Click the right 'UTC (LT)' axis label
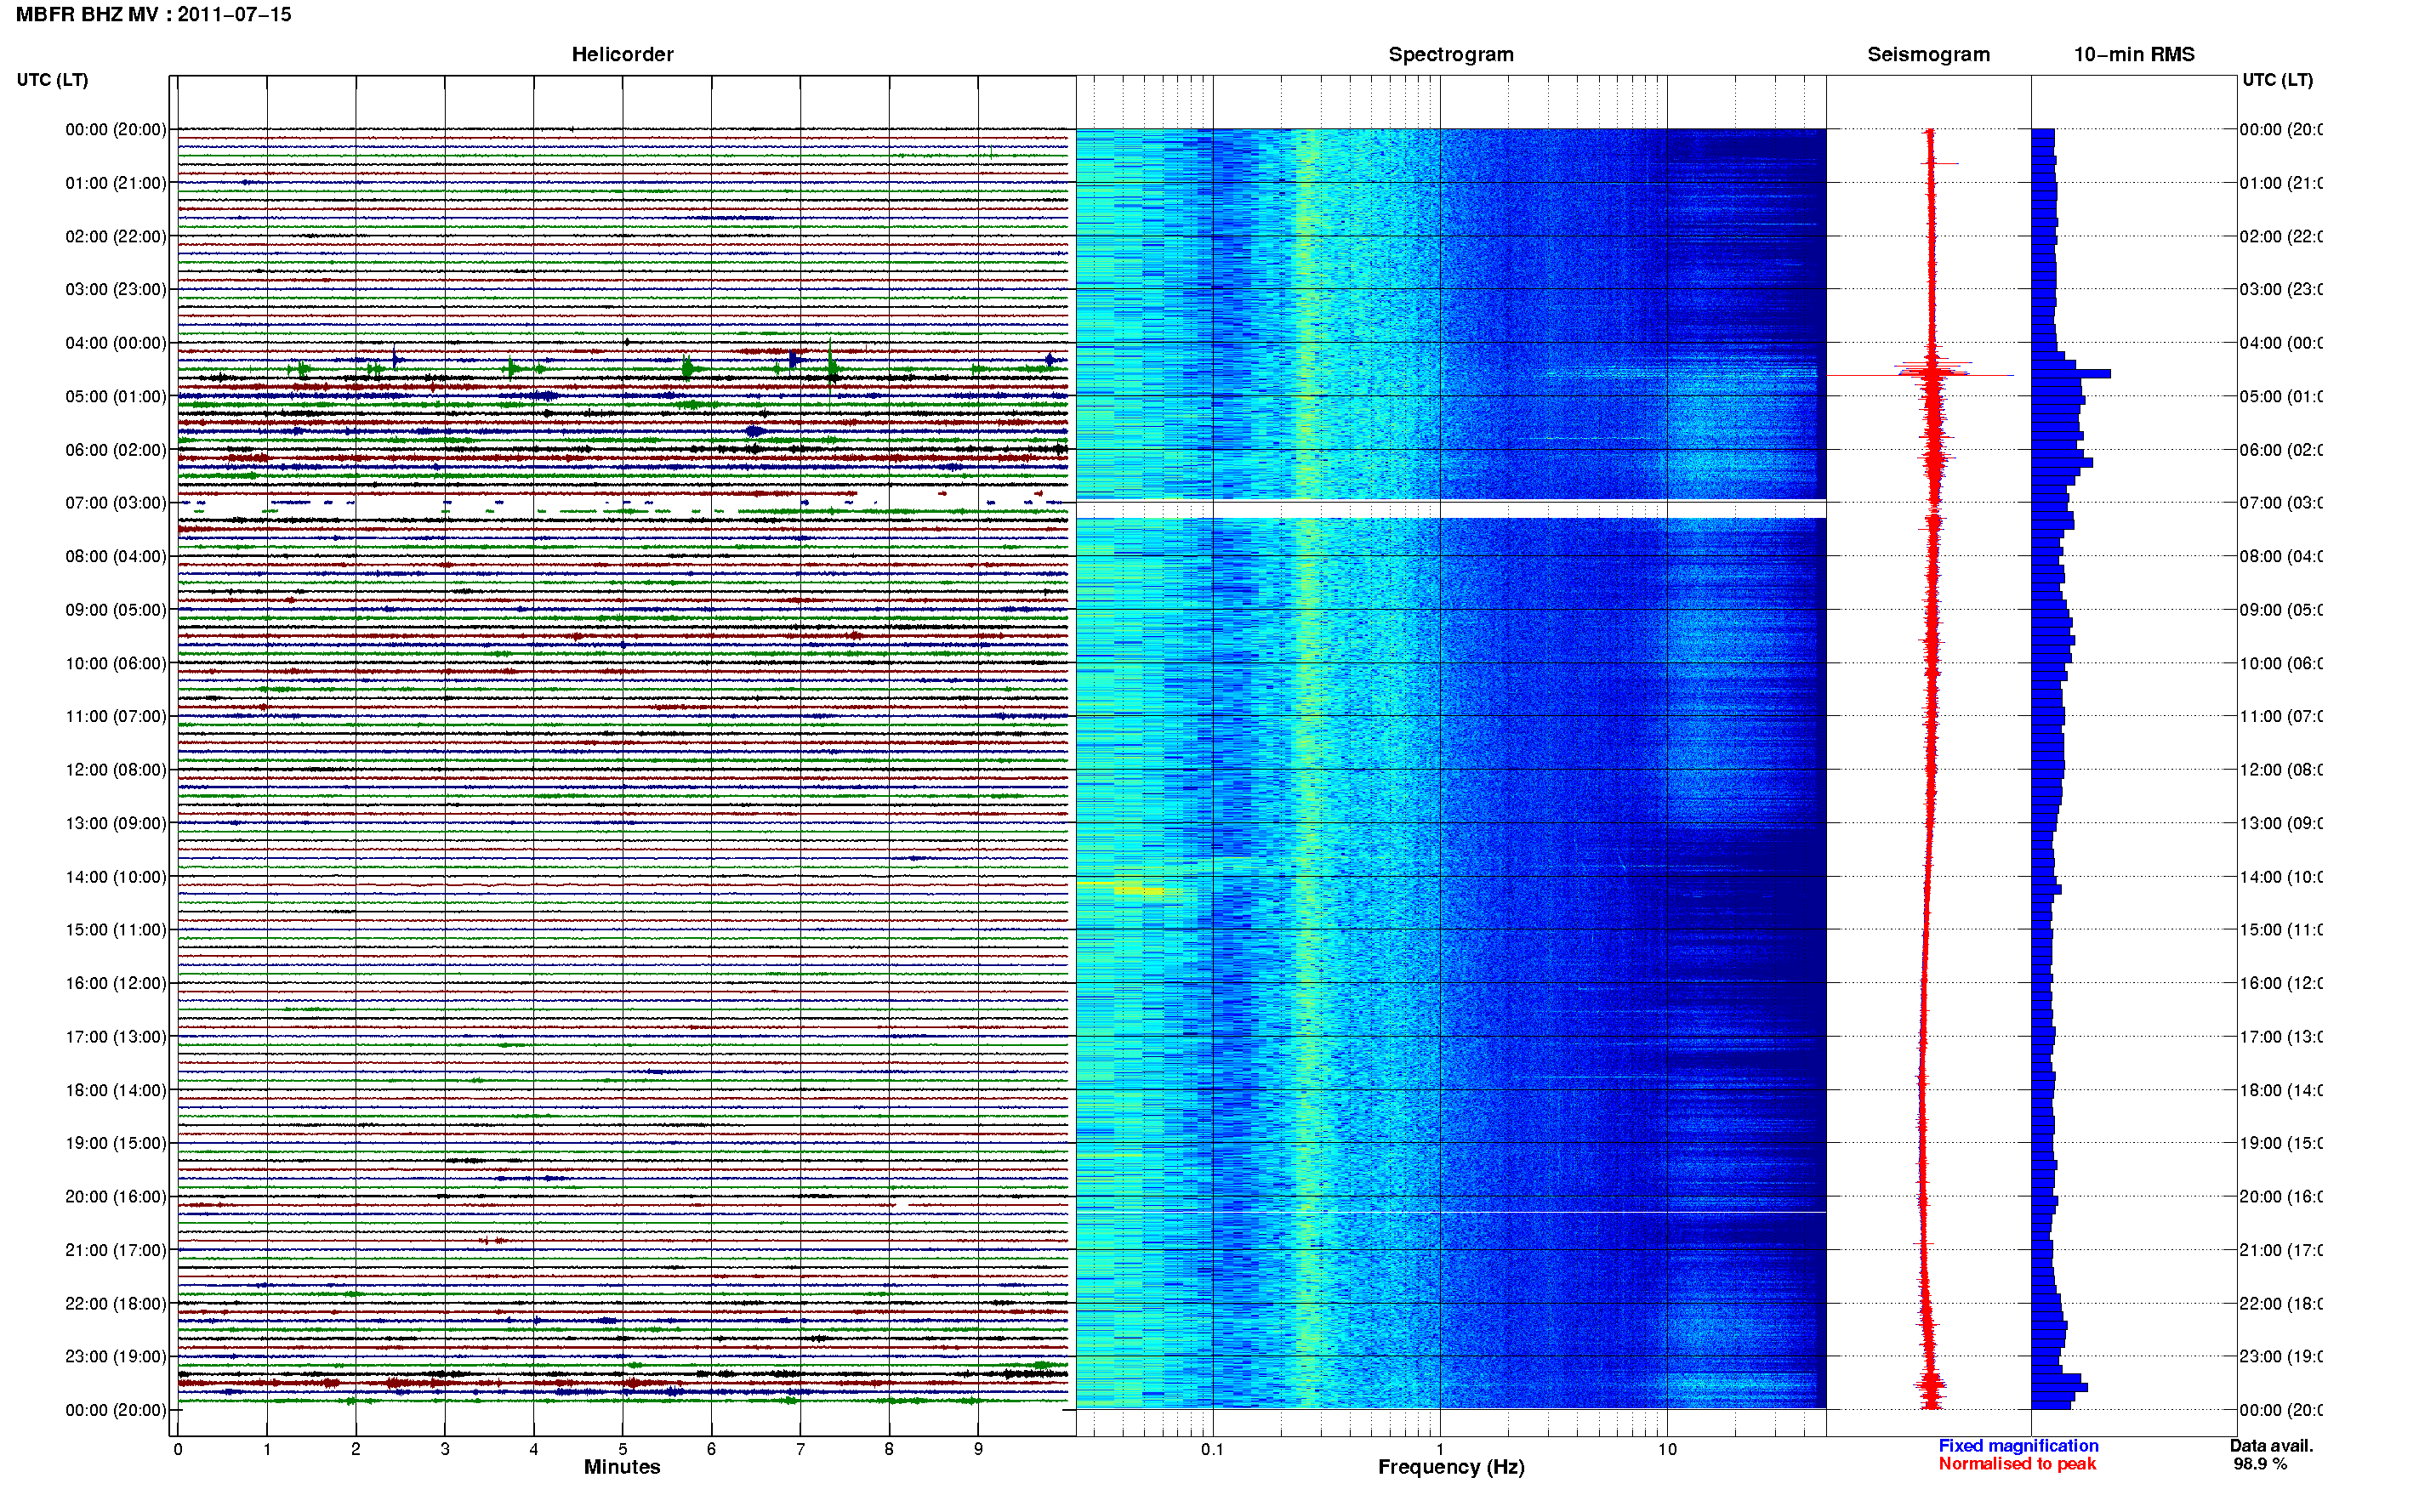Screen dimensions: 2419x1512 [x=2277, y=79]
